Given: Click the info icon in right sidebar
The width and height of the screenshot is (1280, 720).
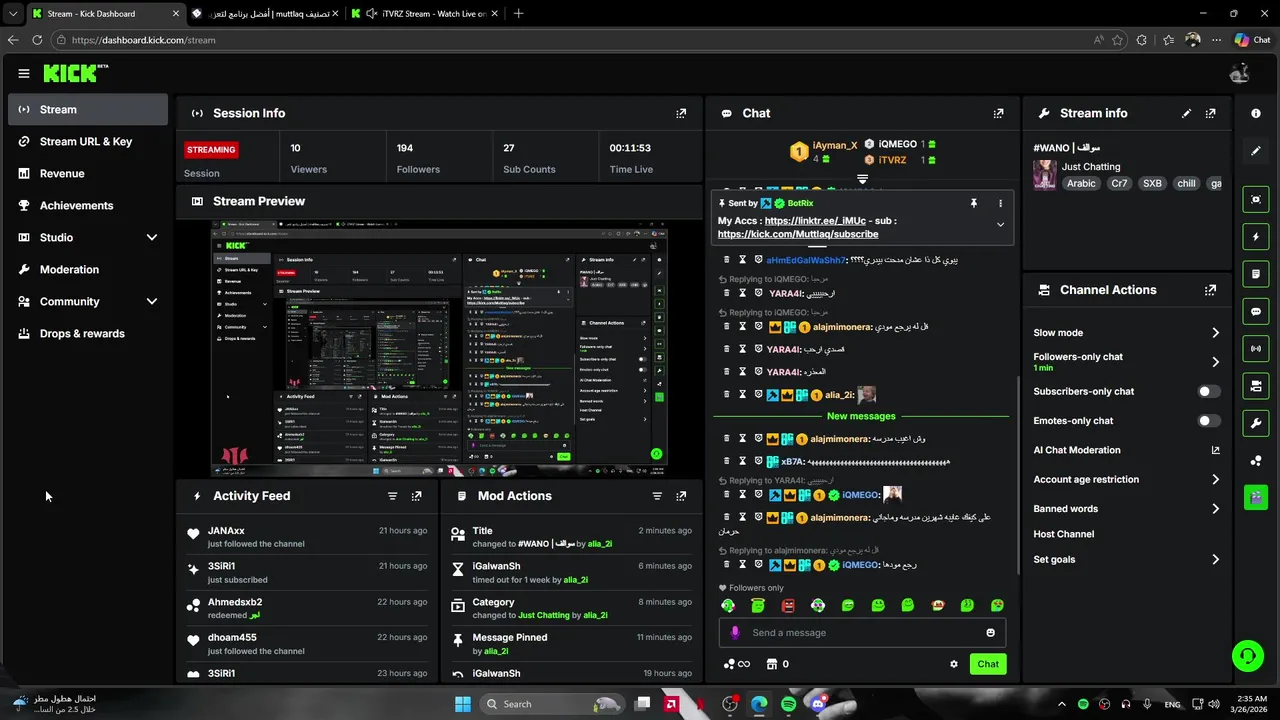Looking at the screenshot, I should pyautogui.click(x=1256, y=114).
